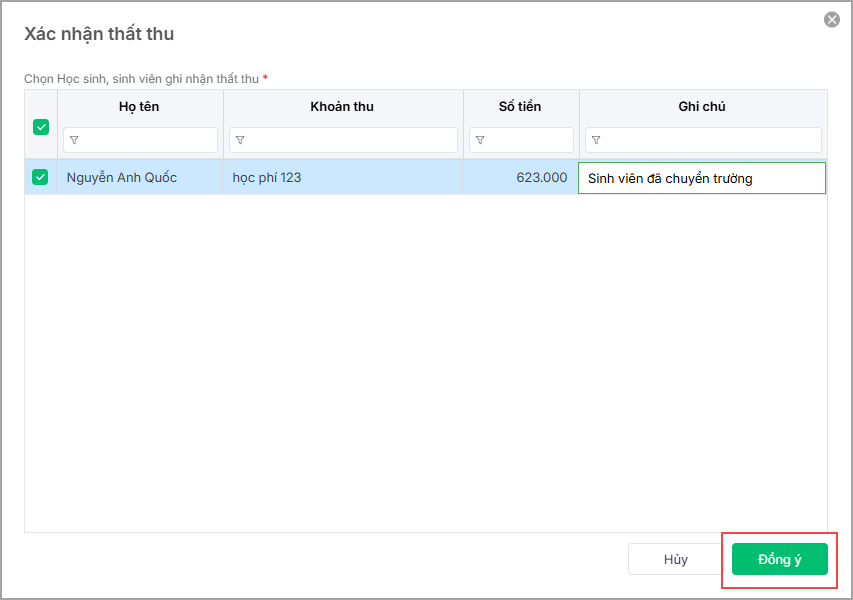This screenshot has width=853, height=600.
Task: Click the filter icon under Họ tên
Action: pyautogui.click(x=74, y=140)
